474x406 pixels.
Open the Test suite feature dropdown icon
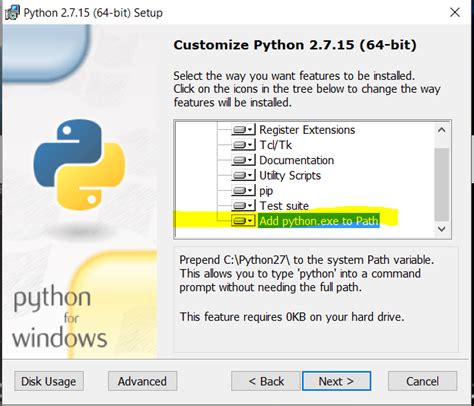(244, 205)
